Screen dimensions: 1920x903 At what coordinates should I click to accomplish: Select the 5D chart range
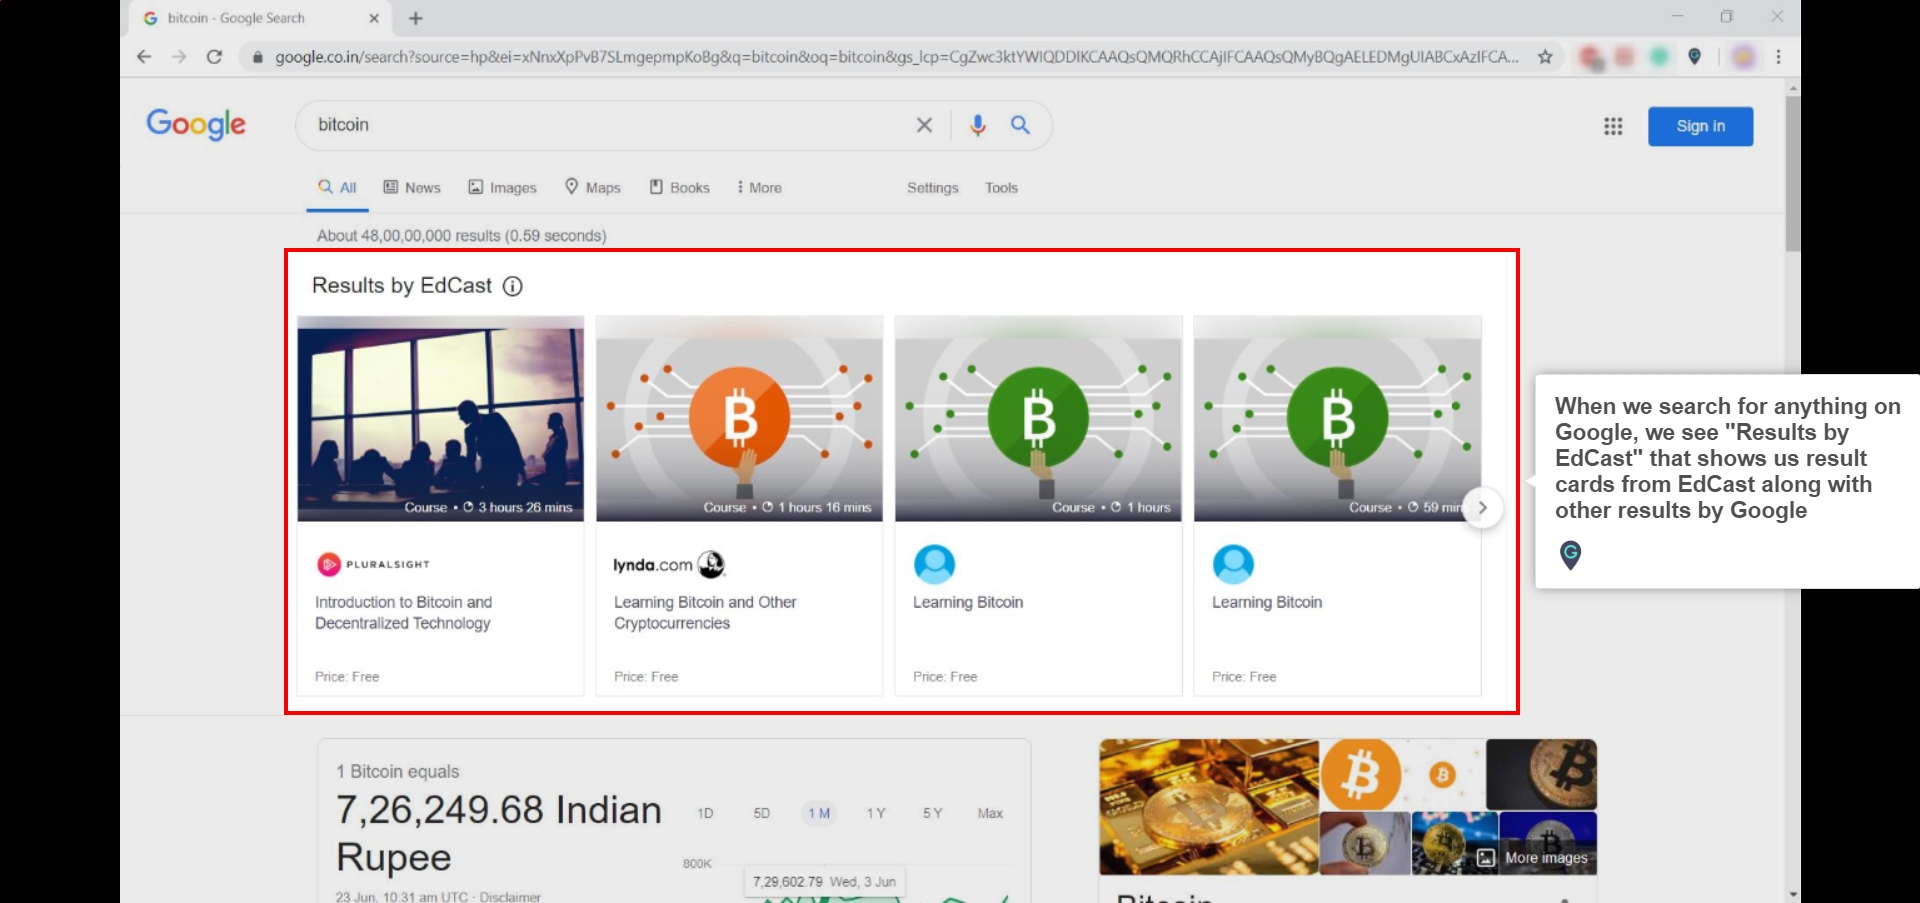coord(762,813)
